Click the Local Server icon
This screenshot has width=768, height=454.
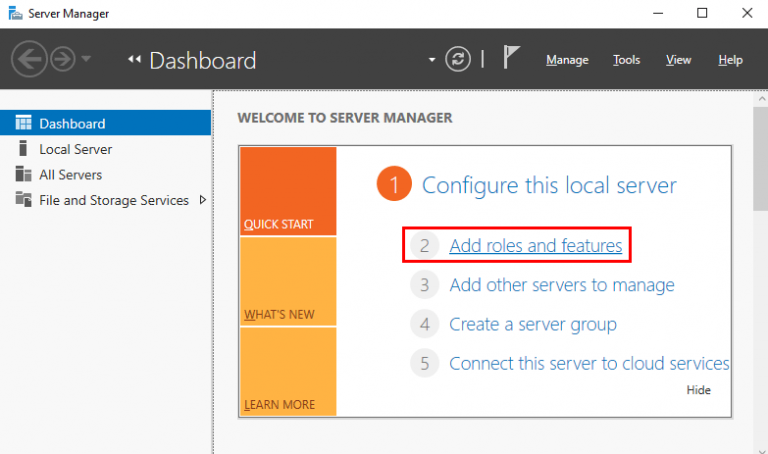[x=23, y=148]
